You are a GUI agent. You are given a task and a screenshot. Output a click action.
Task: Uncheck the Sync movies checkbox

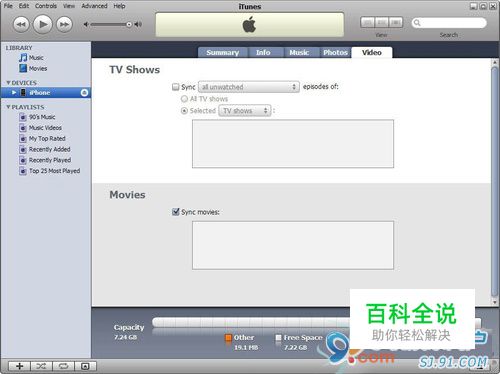[x=176, y=212]
